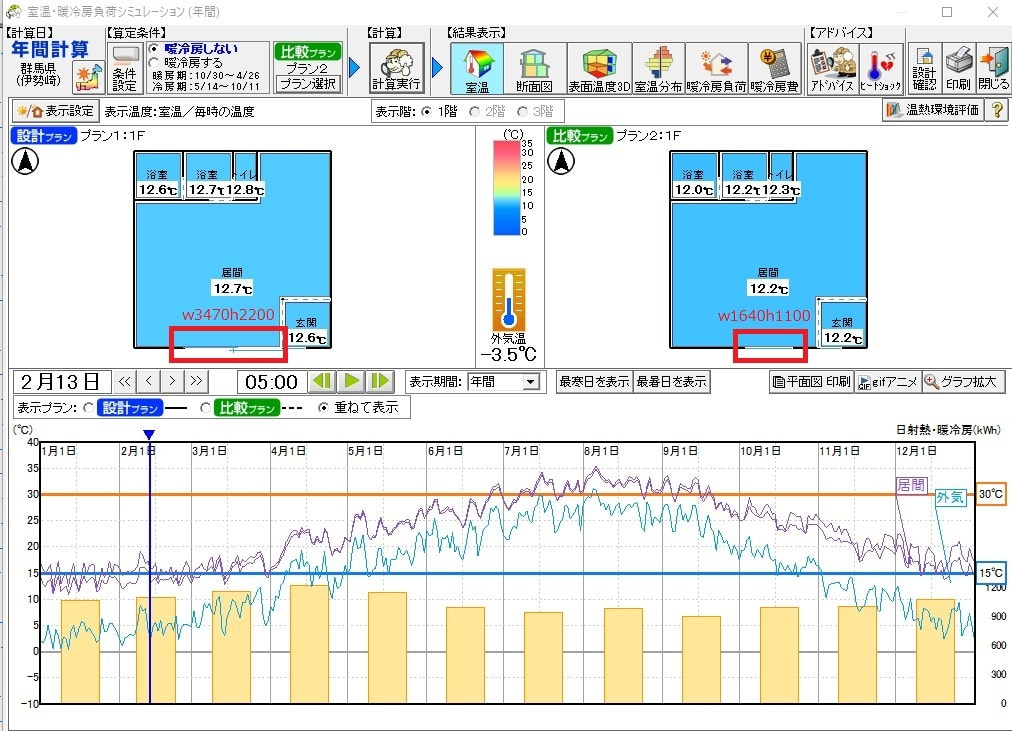Open 表示設定 display settings

(x=56, y=111)
